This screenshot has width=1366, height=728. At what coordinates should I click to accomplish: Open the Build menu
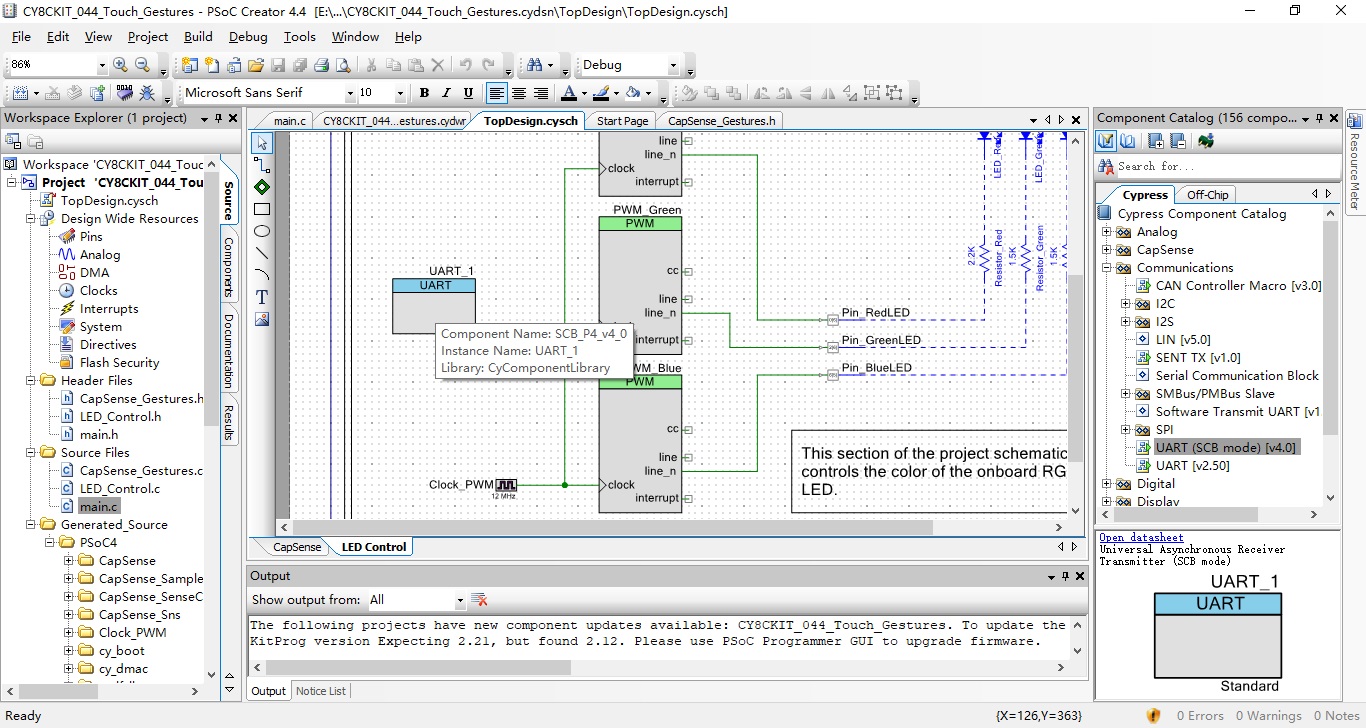pyautogui.click(x=198, y=37)
